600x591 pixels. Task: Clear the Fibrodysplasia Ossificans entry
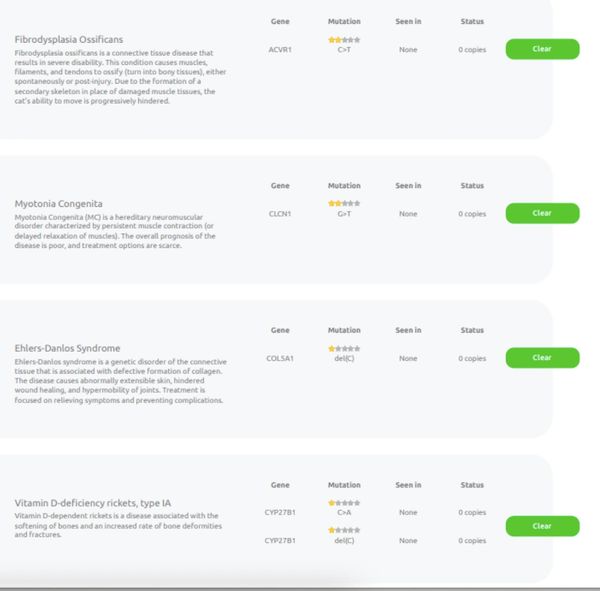tap(542, 48)
